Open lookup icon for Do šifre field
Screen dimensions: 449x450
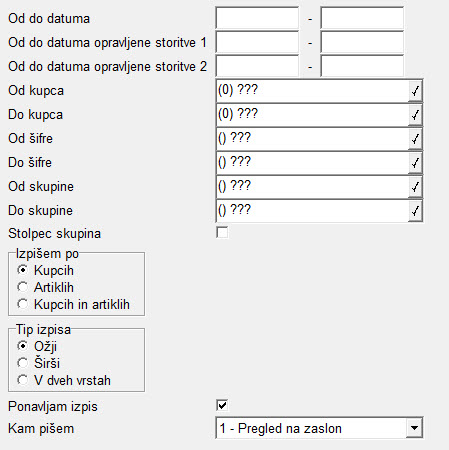415,163
